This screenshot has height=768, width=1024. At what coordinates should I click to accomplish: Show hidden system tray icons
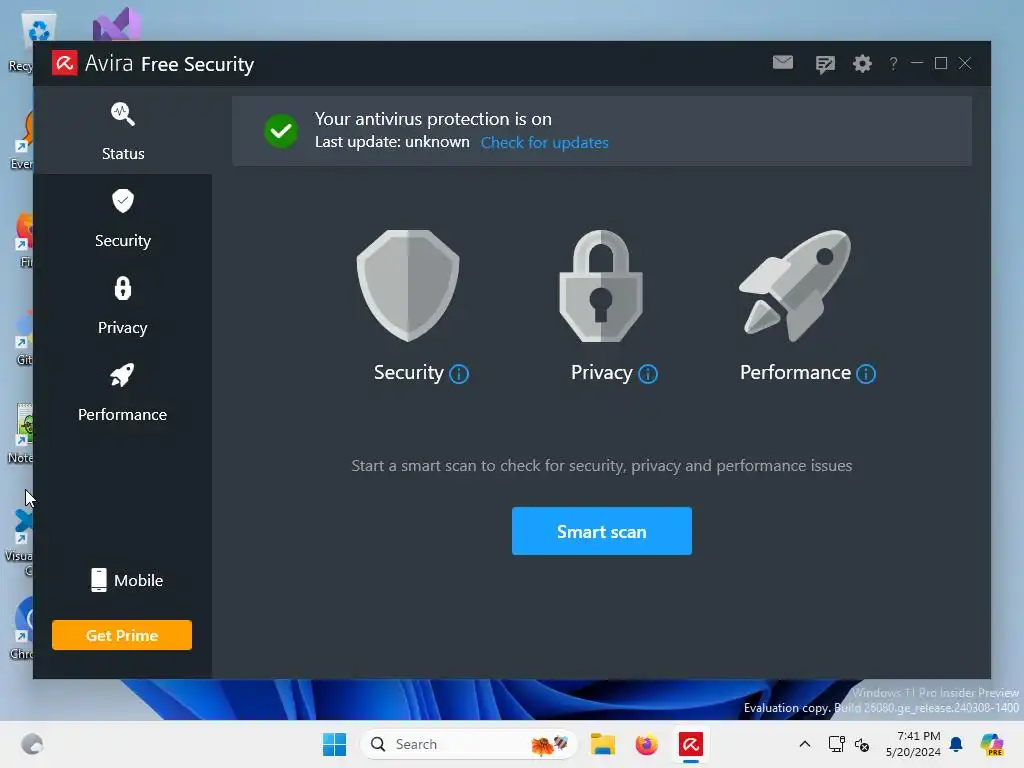coord(805,744)
